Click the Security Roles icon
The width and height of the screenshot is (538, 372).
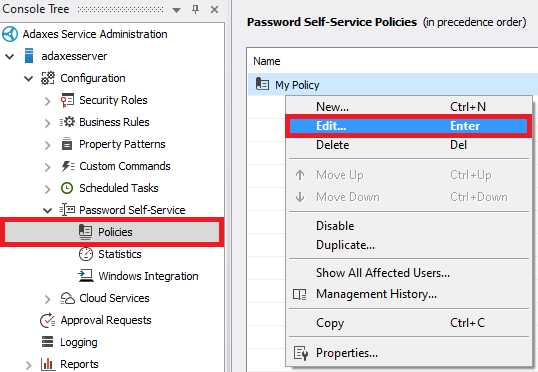click(67, 100)
